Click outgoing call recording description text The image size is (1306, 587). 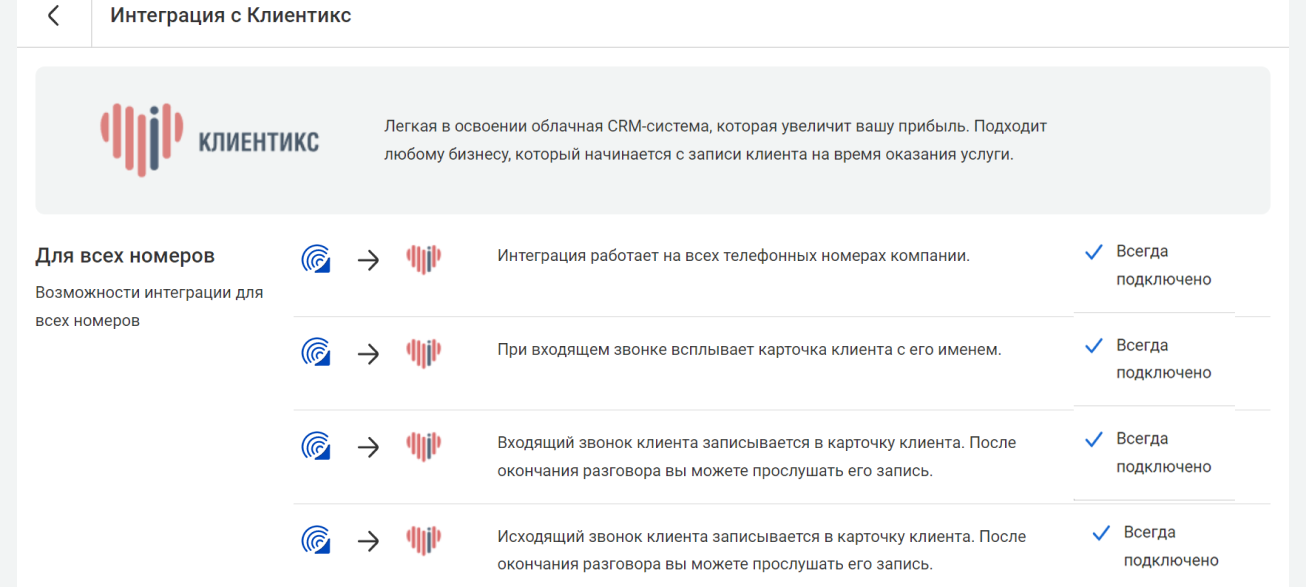(x=761, y=550)
